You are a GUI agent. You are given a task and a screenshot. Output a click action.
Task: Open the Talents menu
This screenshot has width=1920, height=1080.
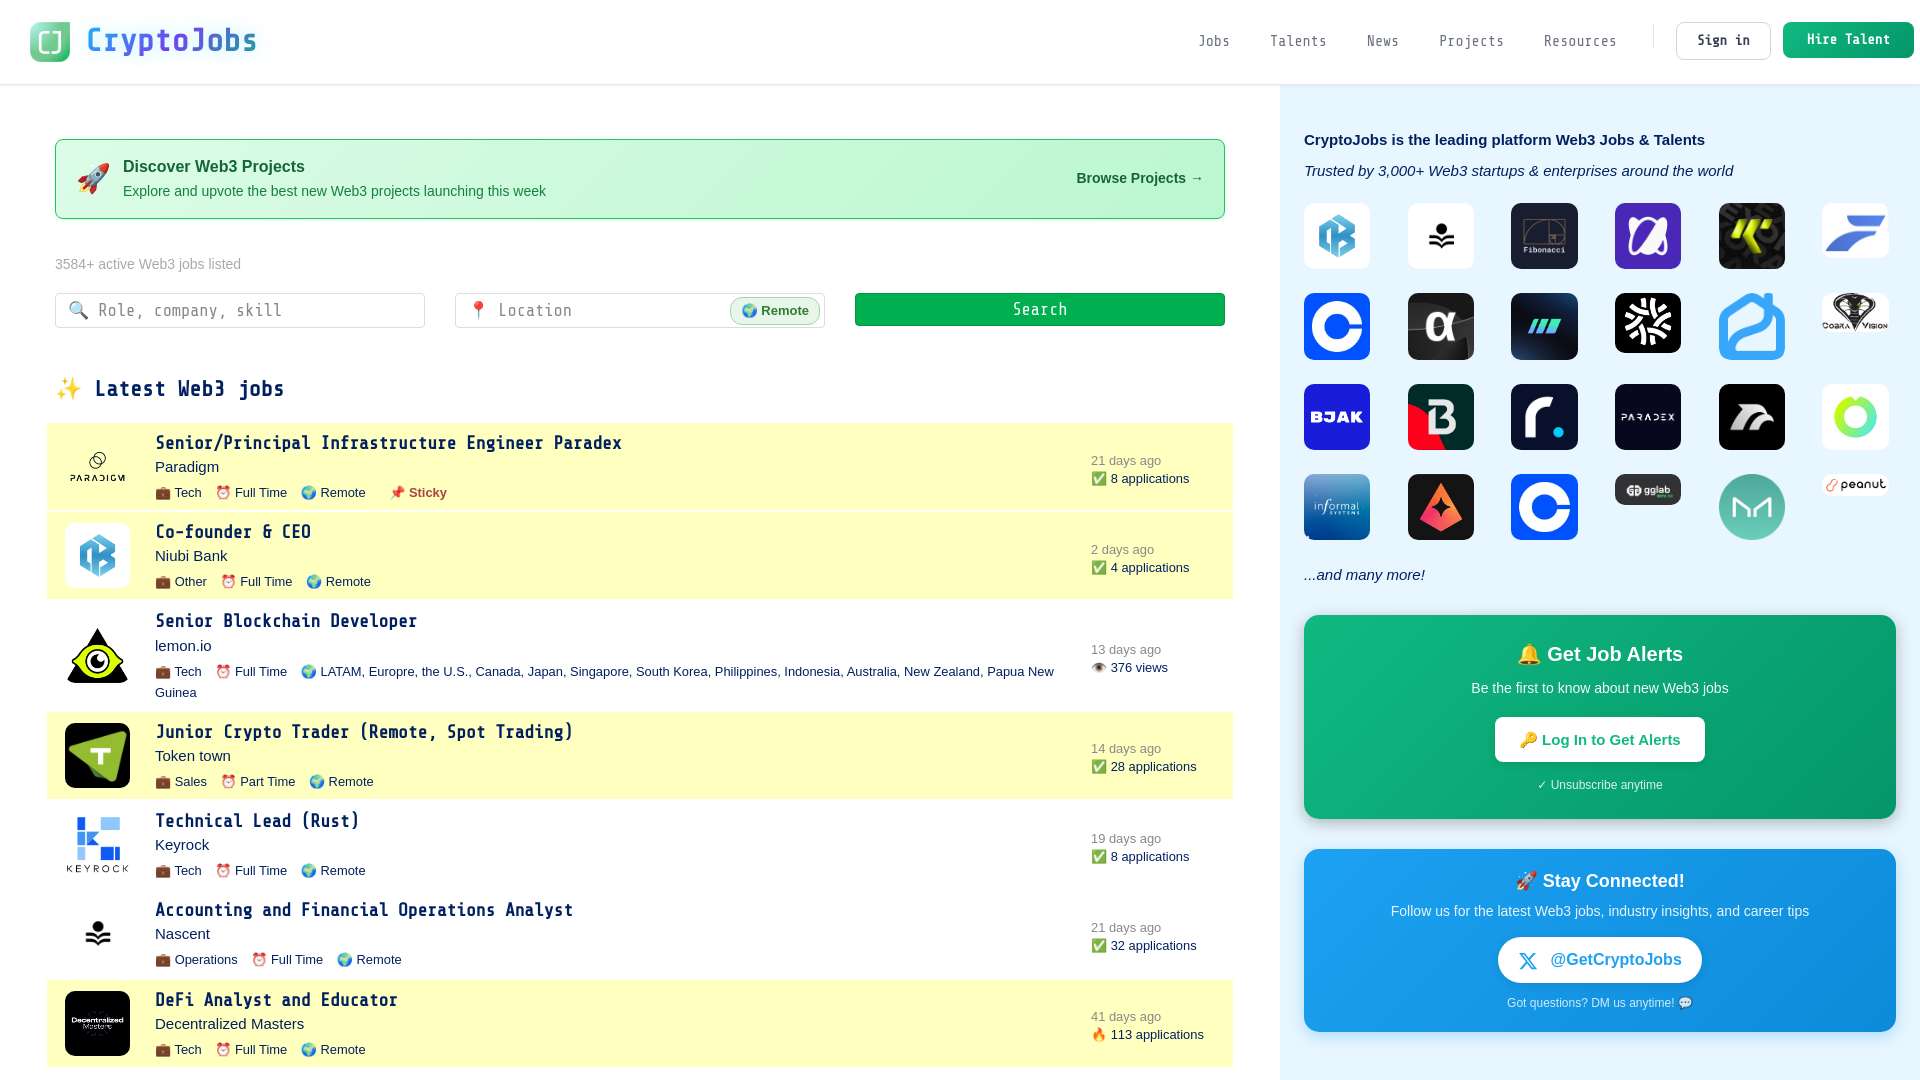[1298, 41]
